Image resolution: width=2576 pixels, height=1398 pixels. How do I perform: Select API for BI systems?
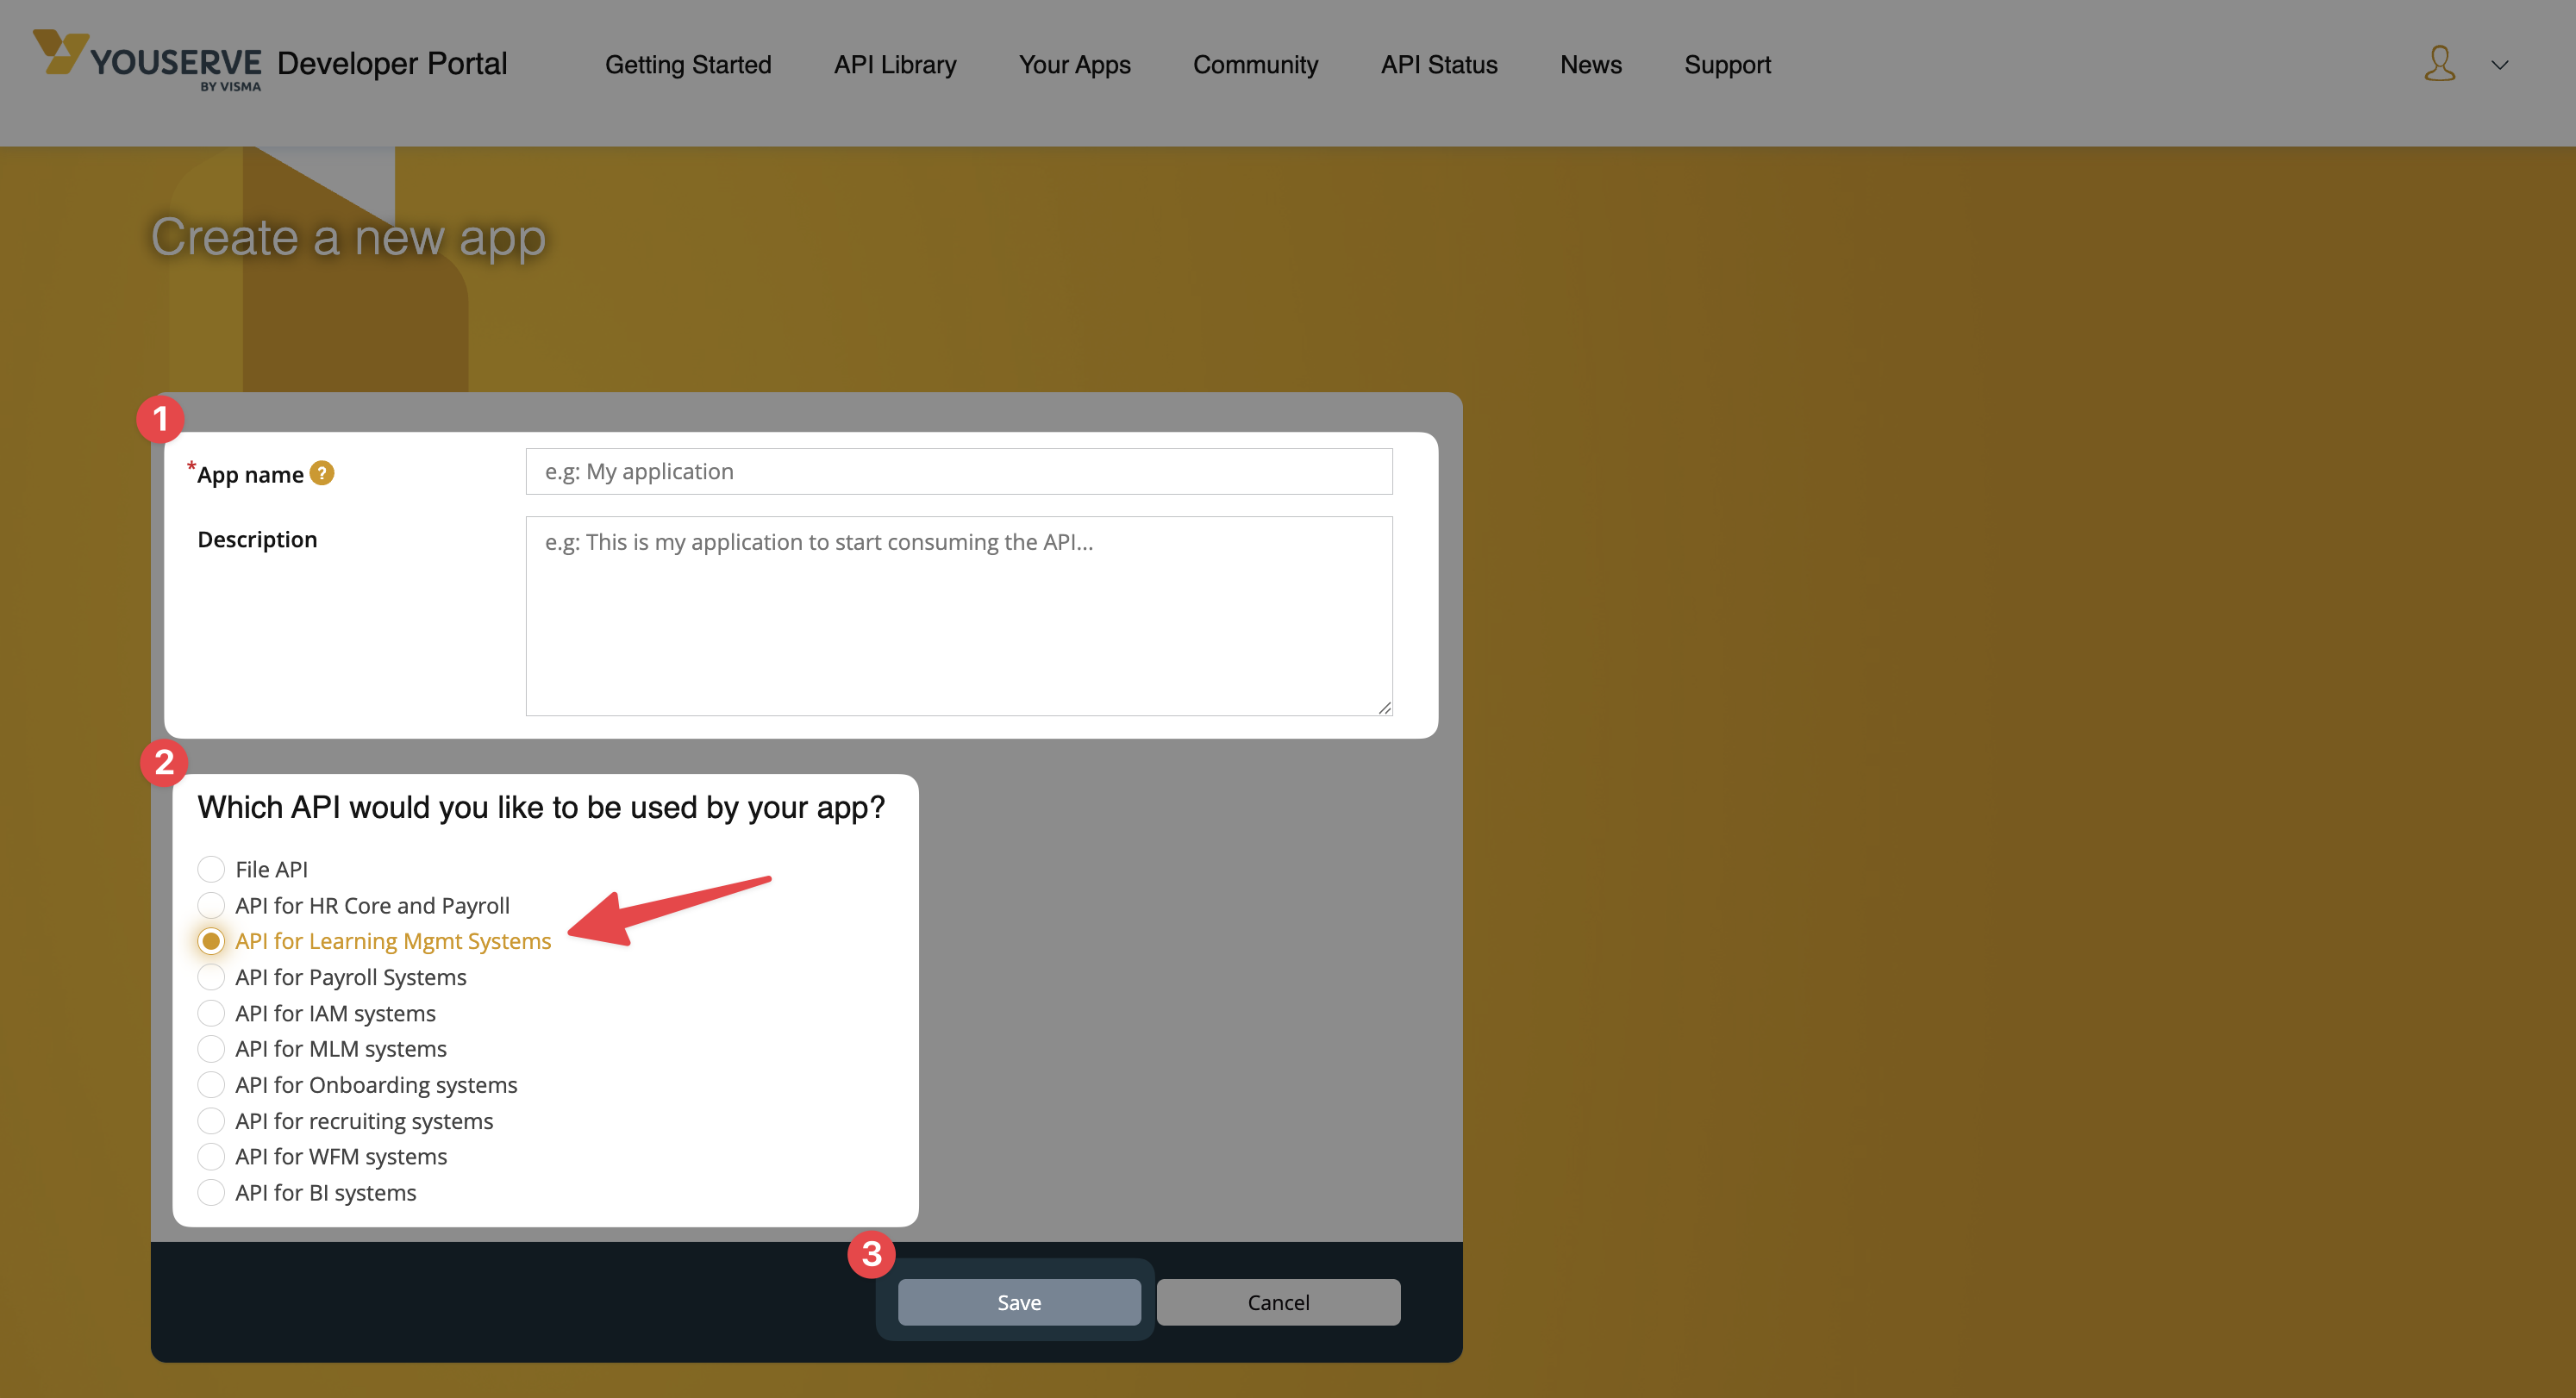(211, 1193)
